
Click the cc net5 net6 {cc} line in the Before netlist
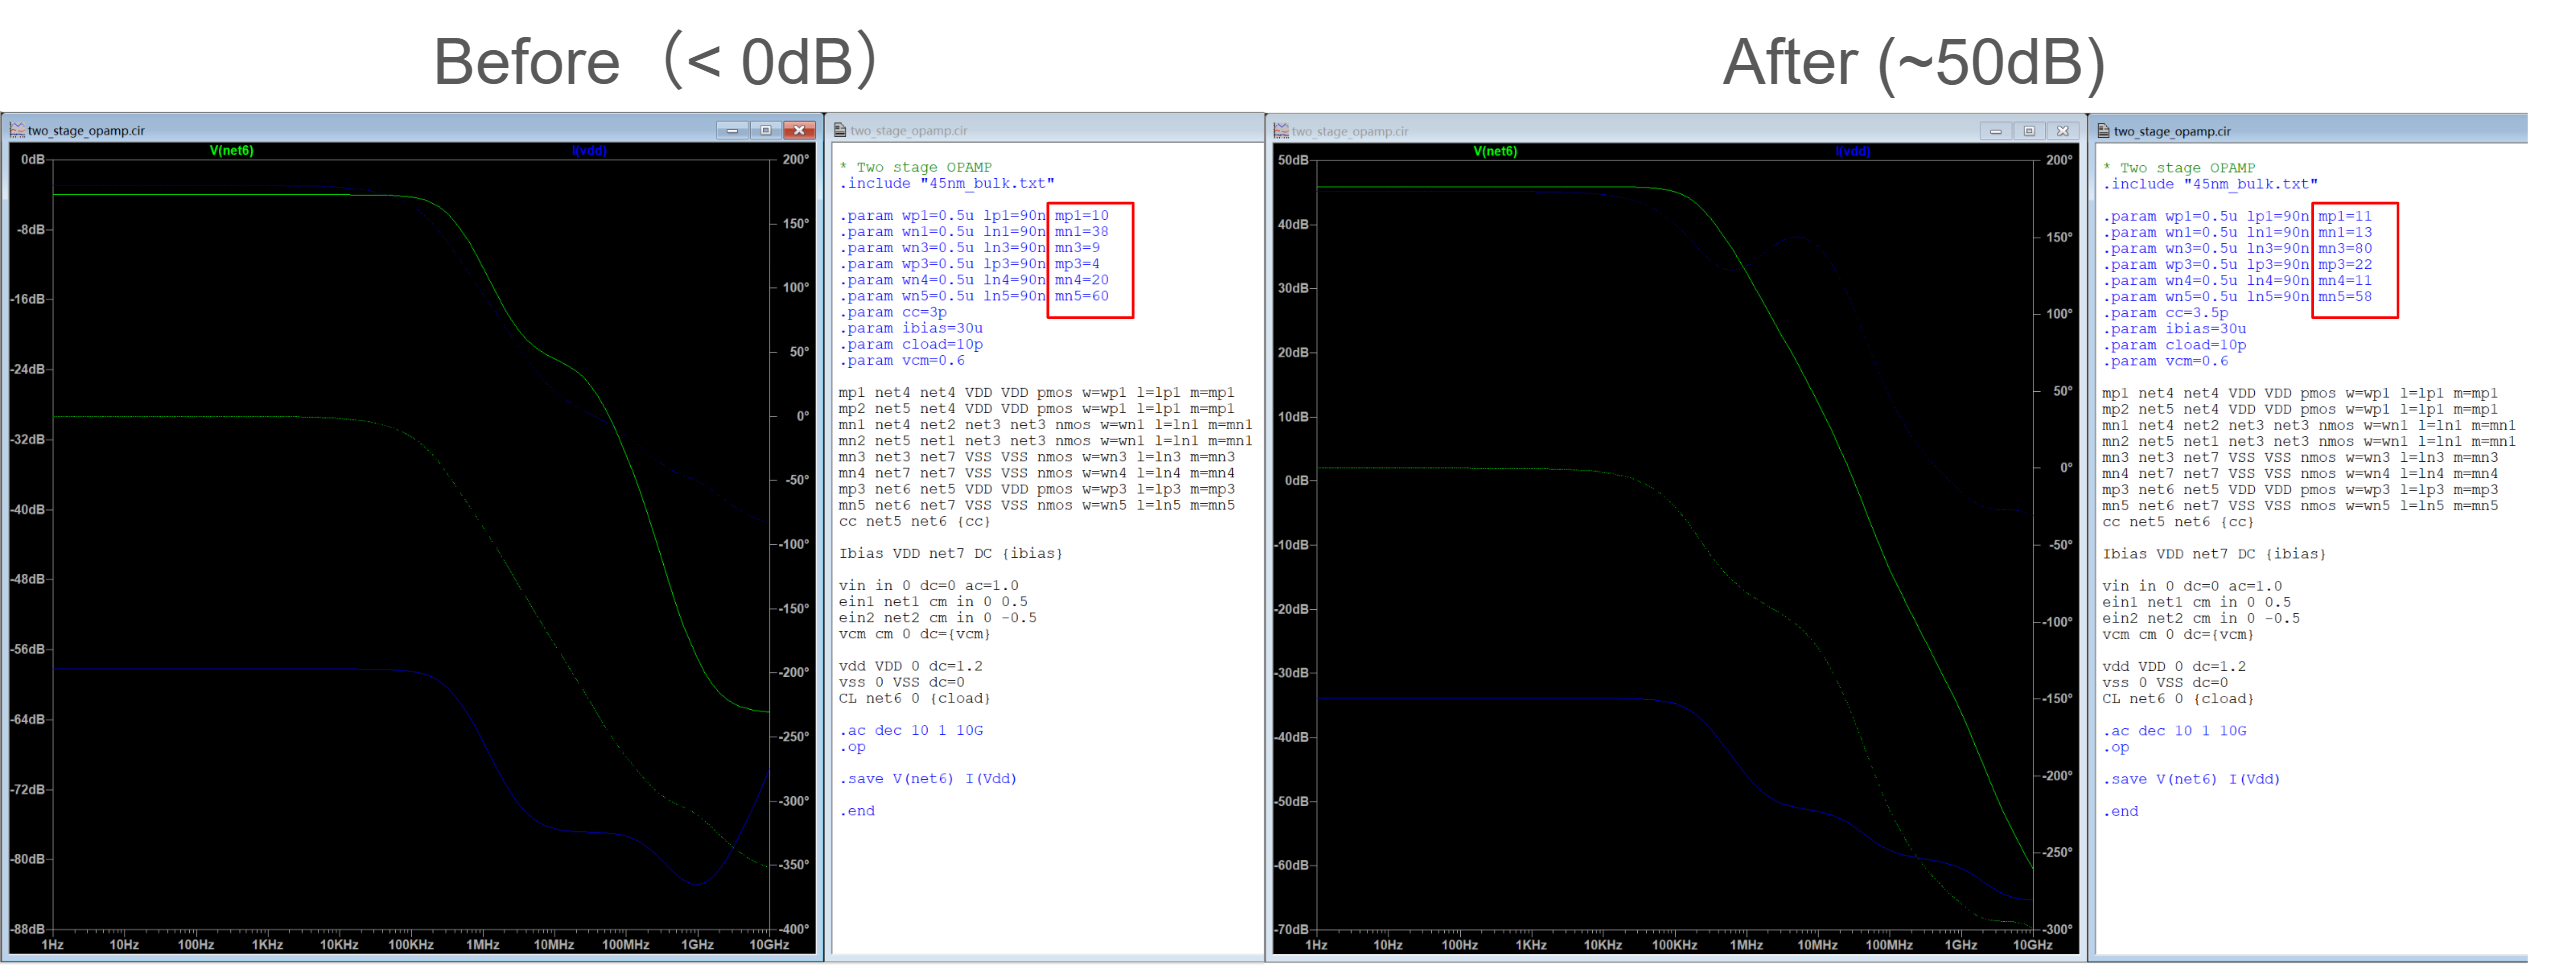[915, 522]
